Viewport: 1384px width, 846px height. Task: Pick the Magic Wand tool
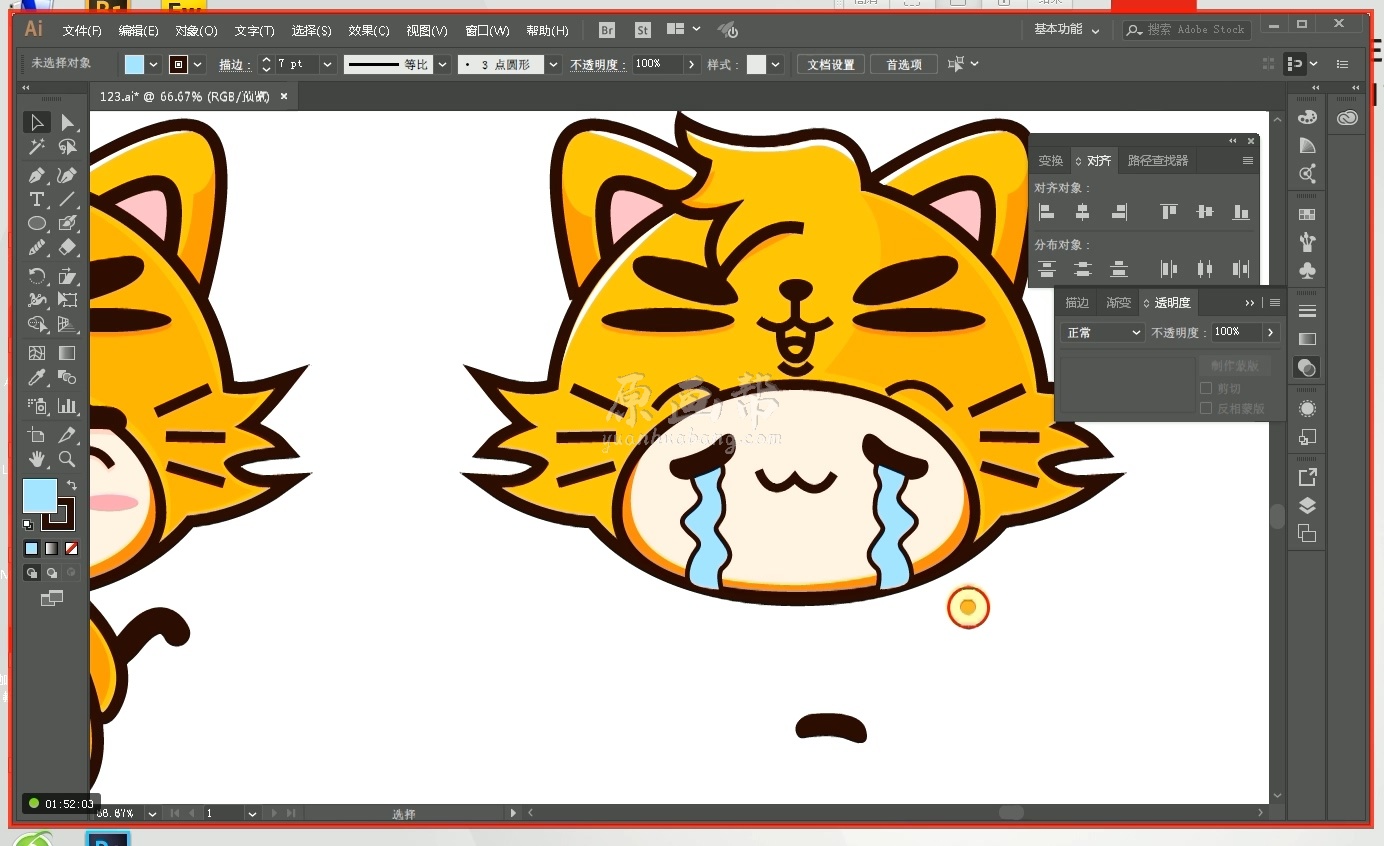[37, 147]
